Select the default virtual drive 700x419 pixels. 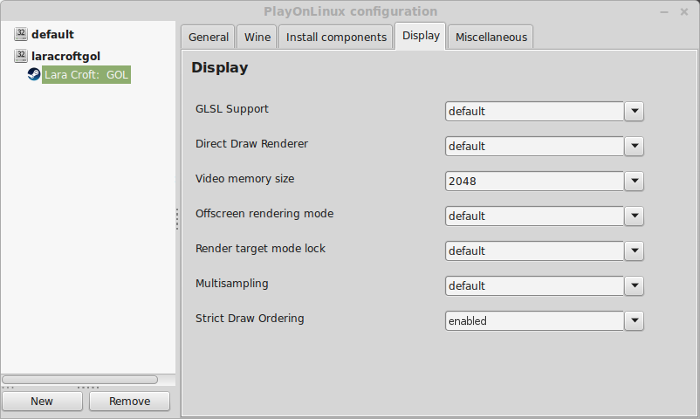tap(53, 34)
